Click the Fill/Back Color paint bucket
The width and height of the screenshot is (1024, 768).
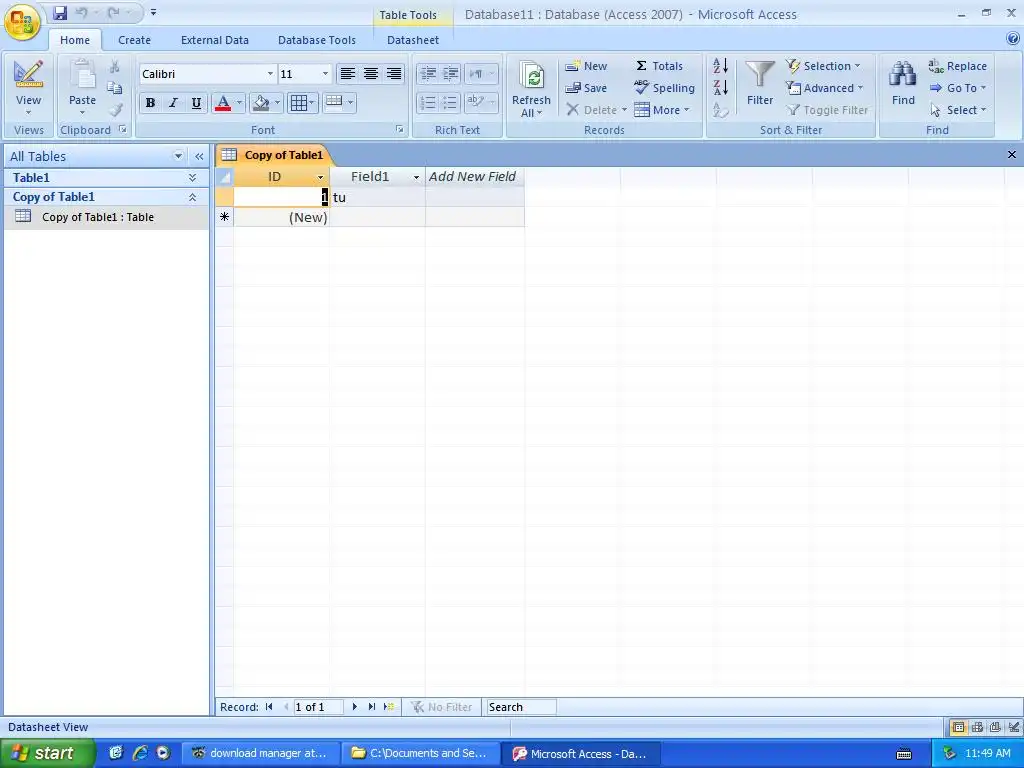pyautogui.click(x=261, y=103)
